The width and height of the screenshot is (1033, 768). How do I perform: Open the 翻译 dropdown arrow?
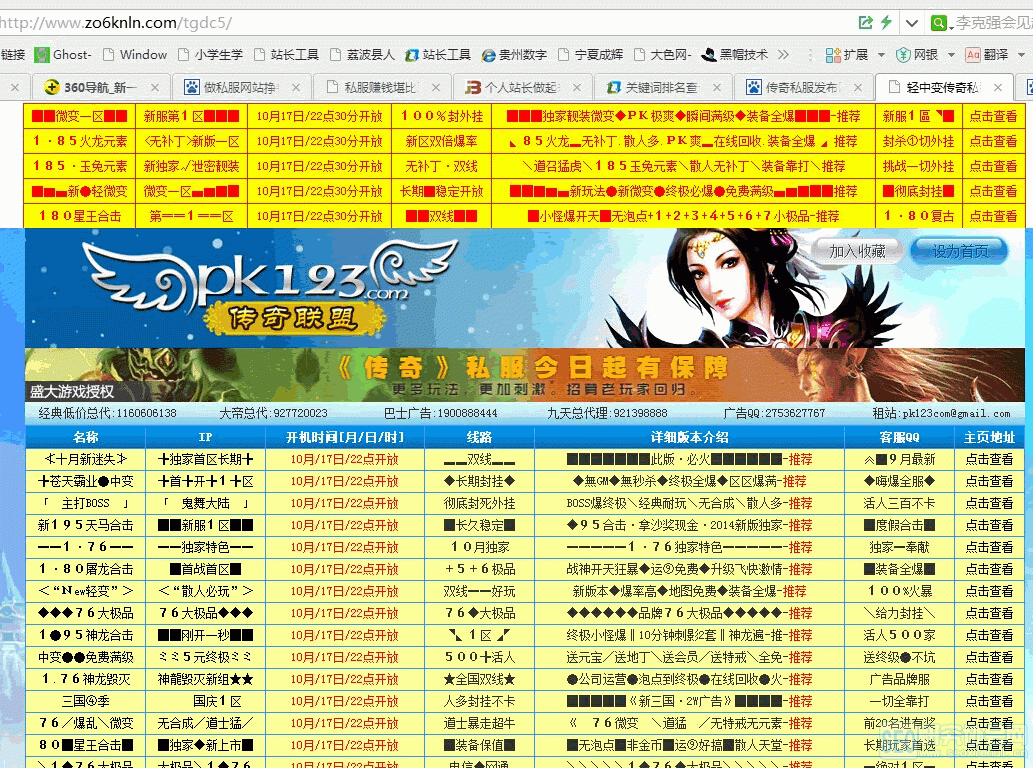click(1021, 55)
